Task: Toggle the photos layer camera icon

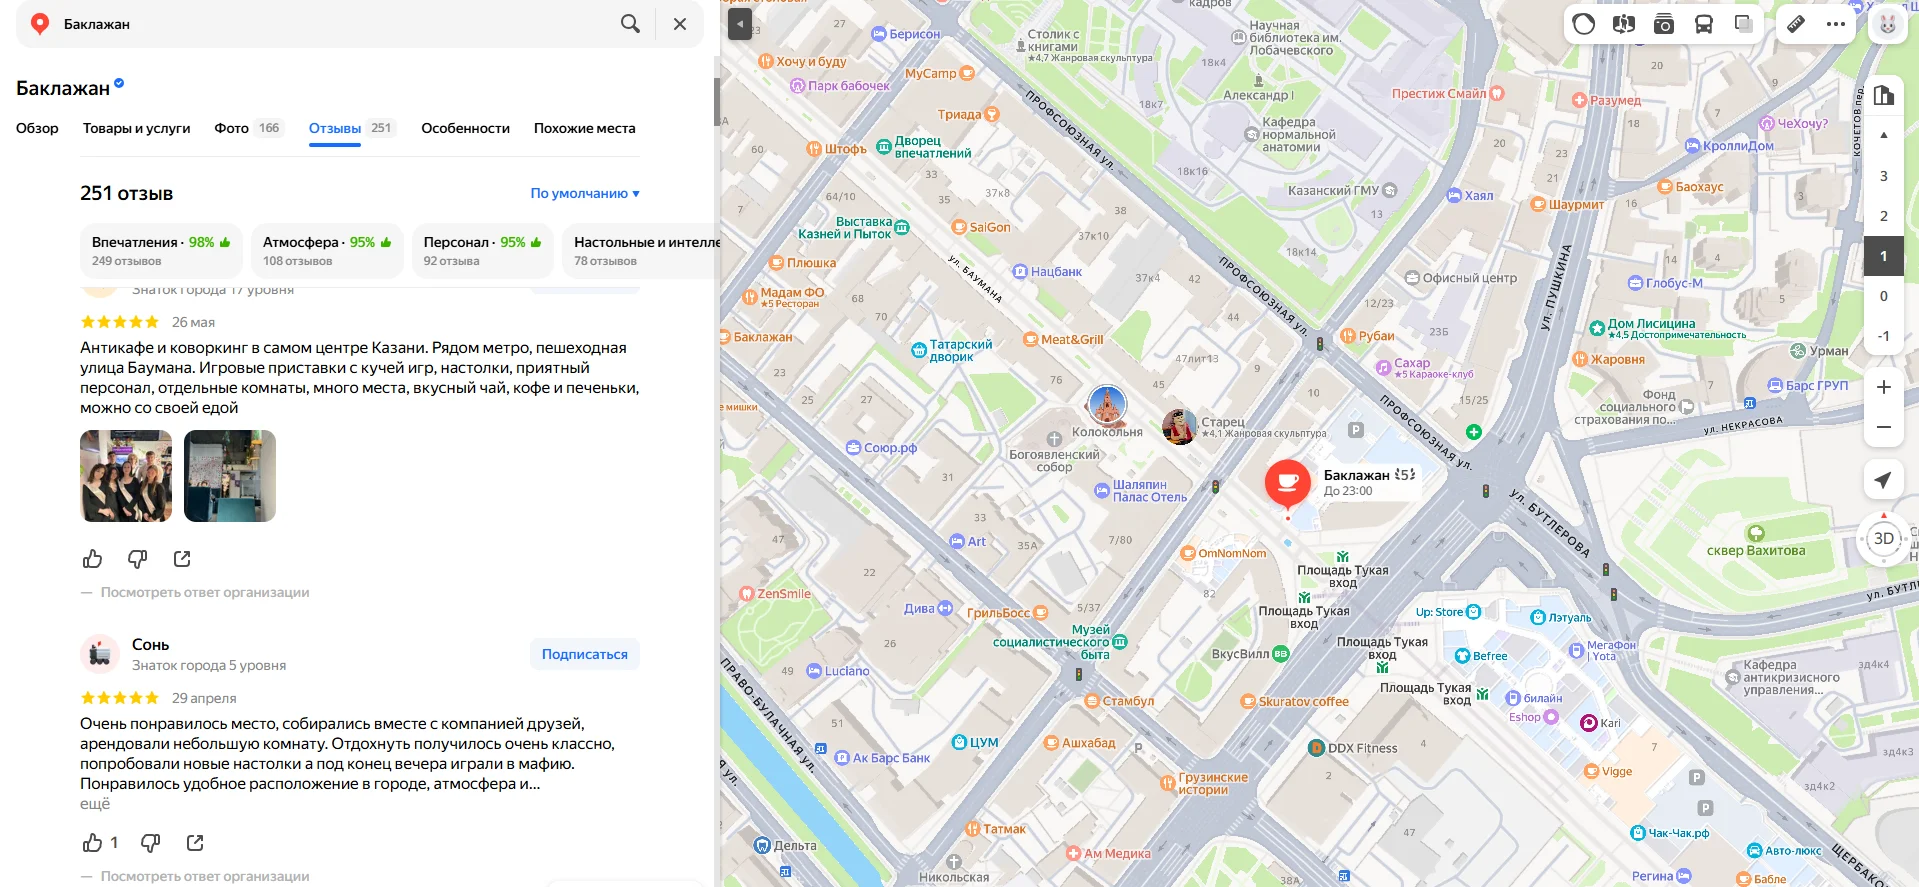Action: click(1664, 24)
